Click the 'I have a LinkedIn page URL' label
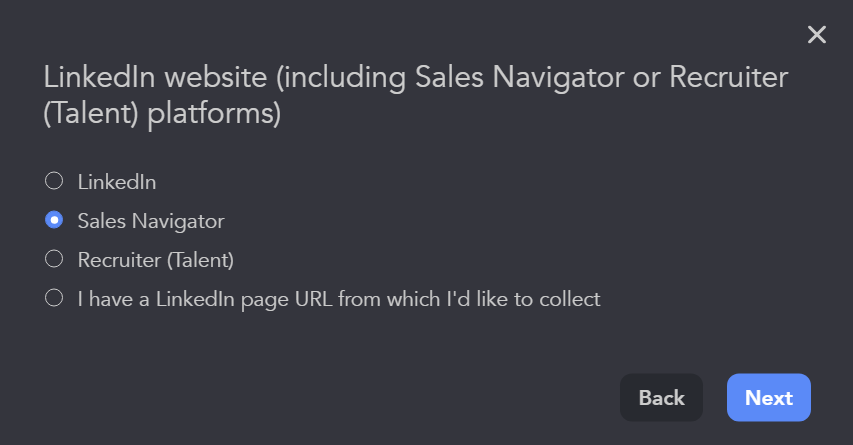 (339, 299)
